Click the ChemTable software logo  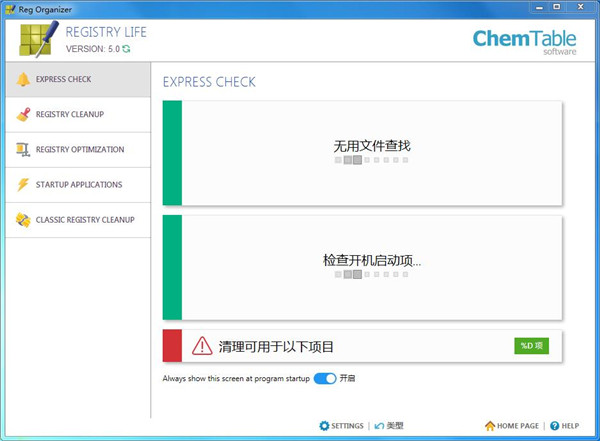pos(525,41)
